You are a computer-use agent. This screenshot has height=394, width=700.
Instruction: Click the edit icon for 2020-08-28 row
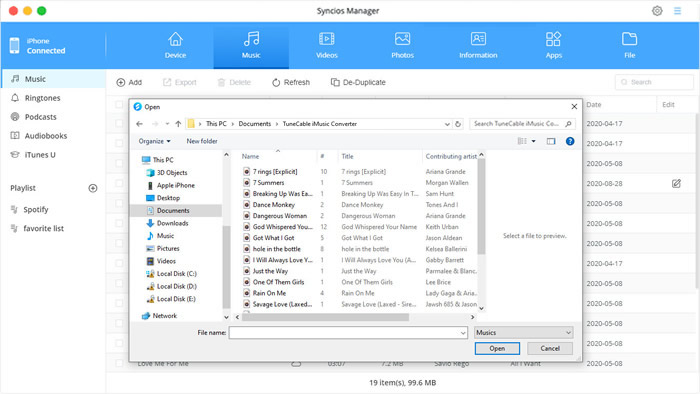[x=676, y=183]
